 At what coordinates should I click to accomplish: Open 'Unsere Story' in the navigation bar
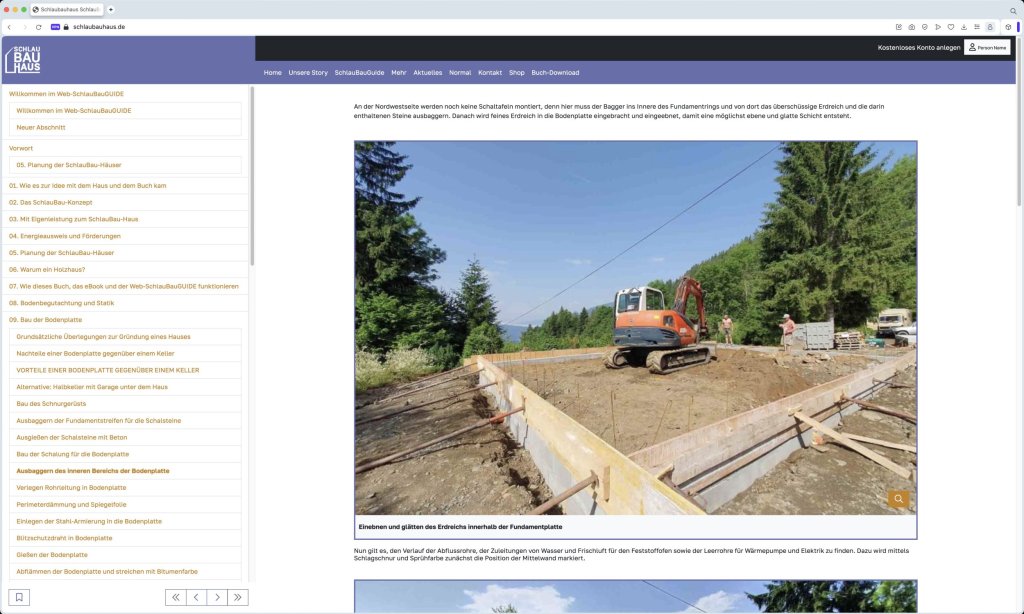[308, 73]
